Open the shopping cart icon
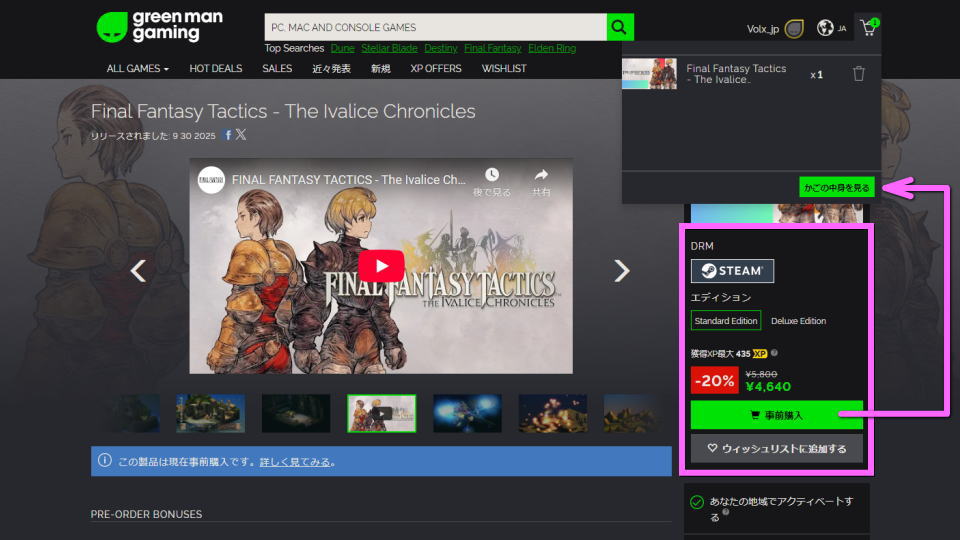 coord(869,28)
